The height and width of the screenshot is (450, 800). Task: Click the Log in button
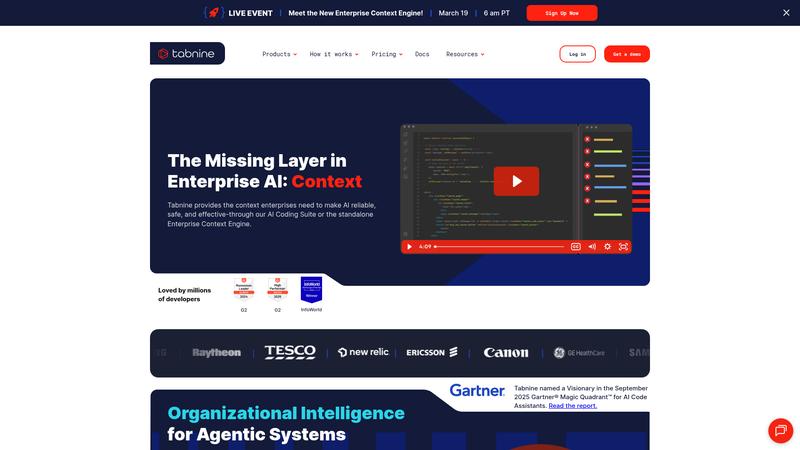[577, 54]
